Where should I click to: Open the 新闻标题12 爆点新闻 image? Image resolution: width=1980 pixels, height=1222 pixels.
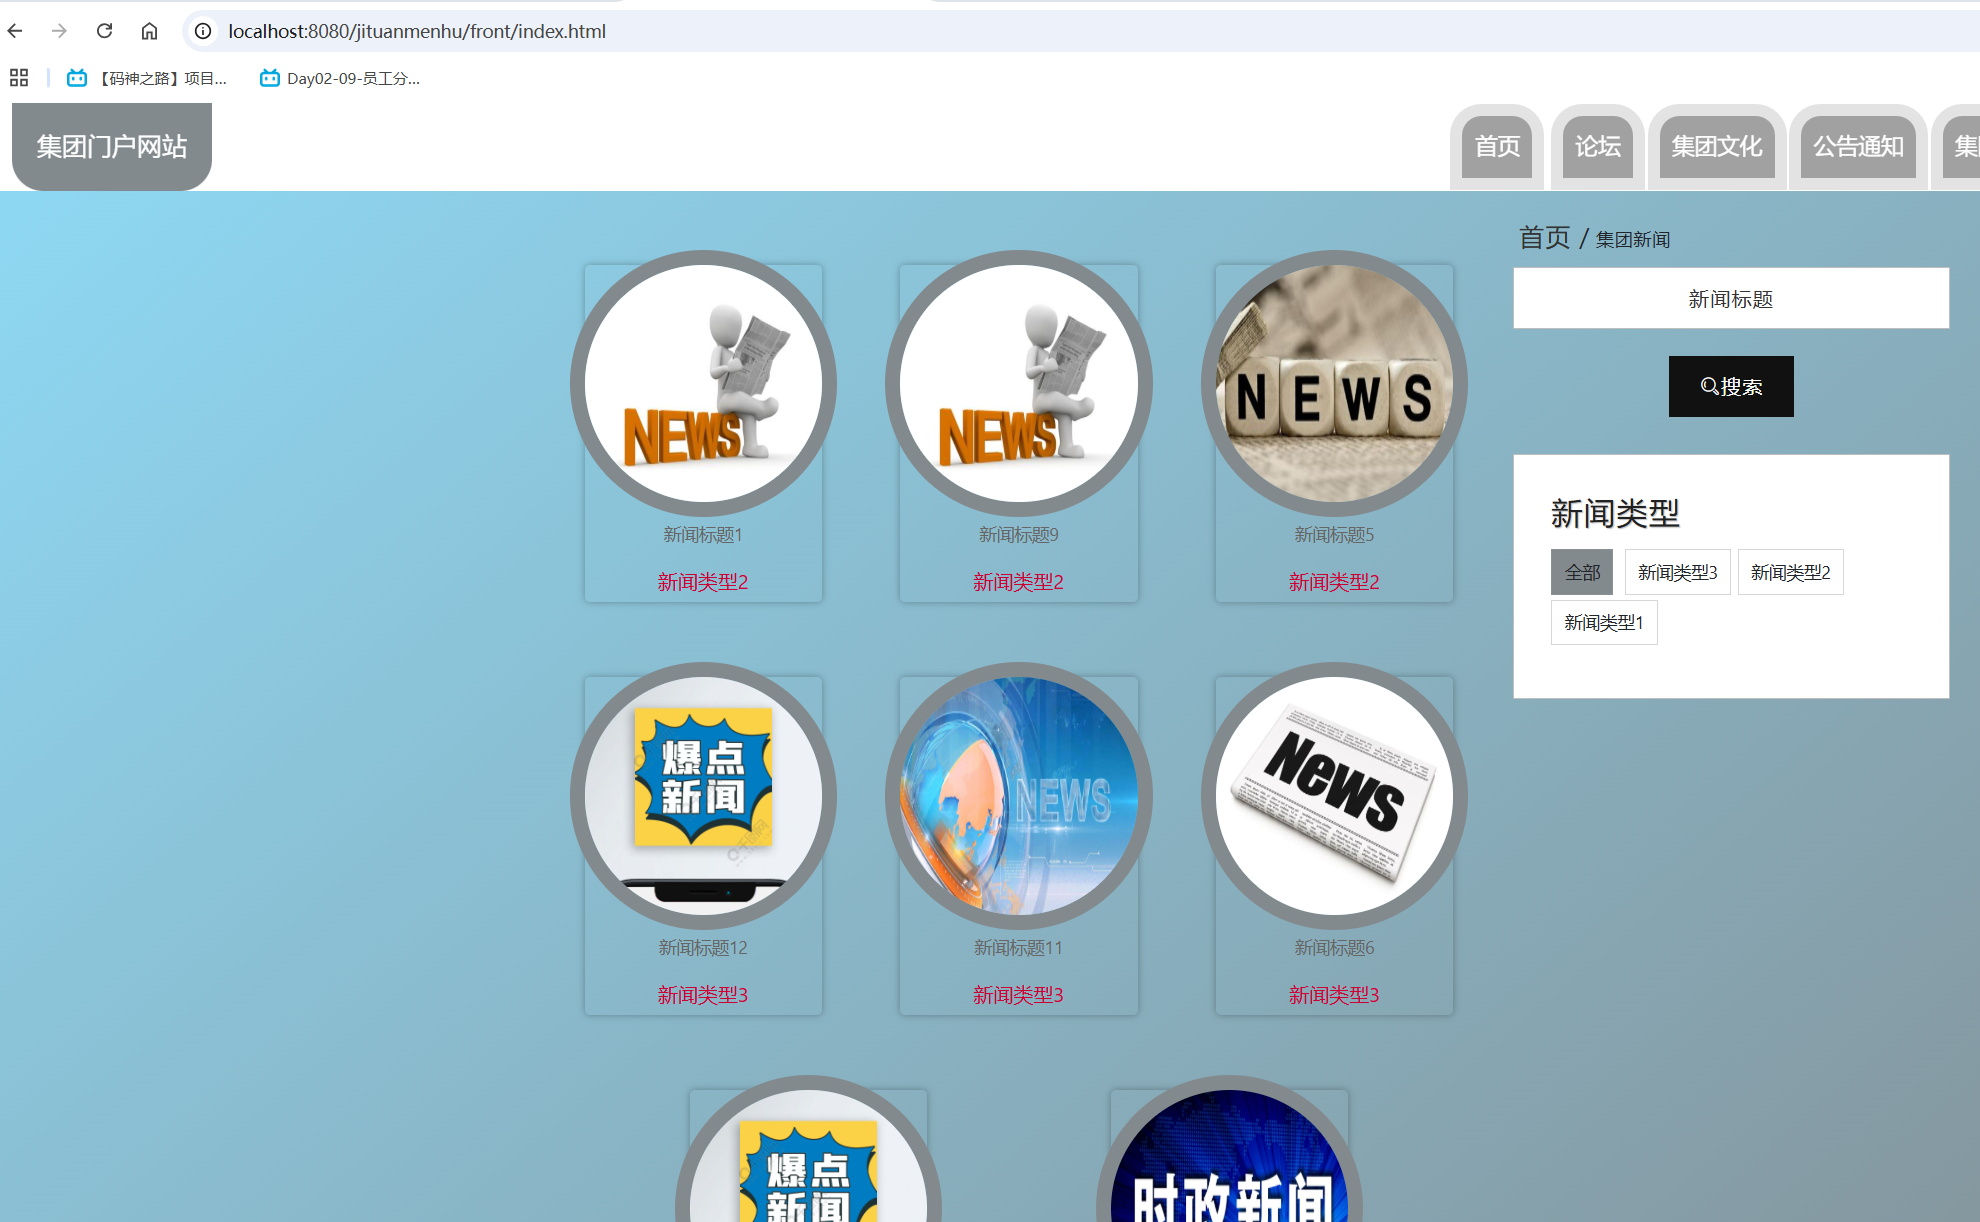[x=703, y=796]
